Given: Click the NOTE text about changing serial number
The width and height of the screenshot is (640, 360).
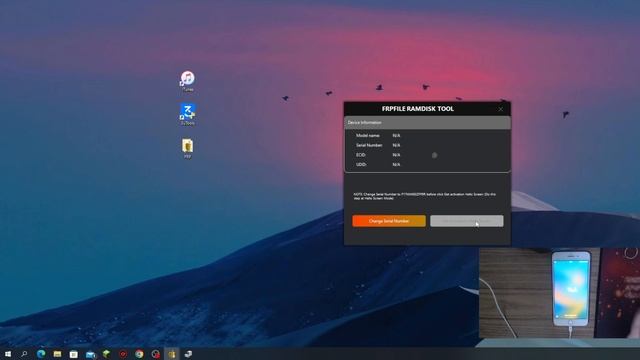Looking at the screenshot, I should (424, 196).
